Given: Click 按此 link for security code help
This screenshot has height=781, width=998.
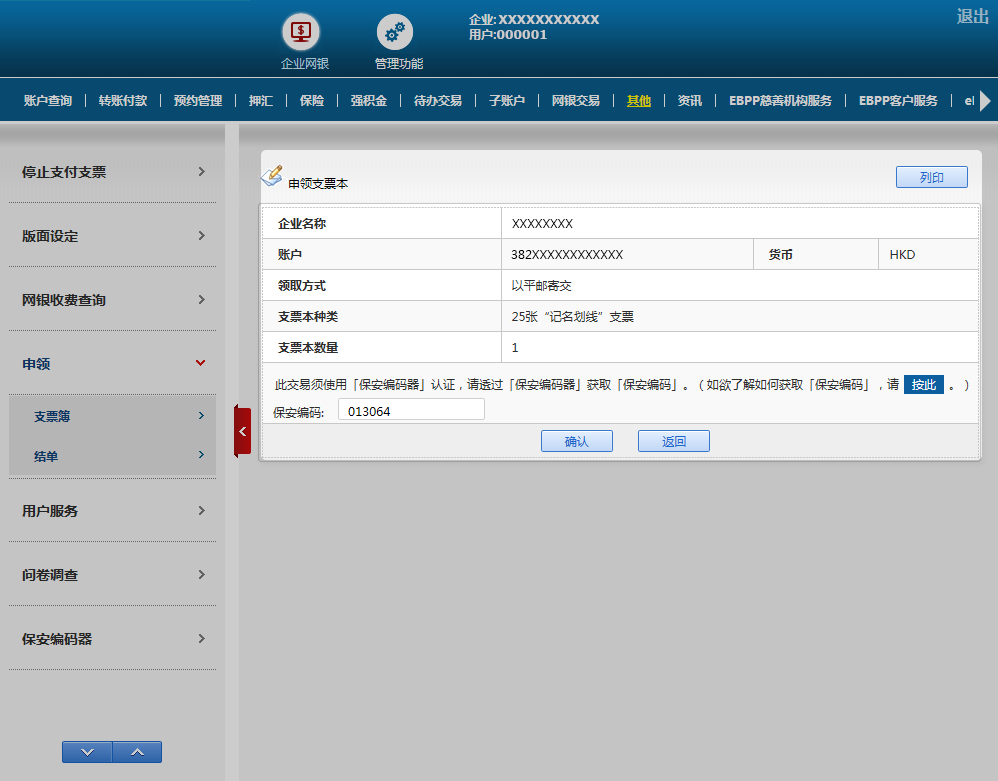Looking at the screenshot, I should click(x=924, y=385).
